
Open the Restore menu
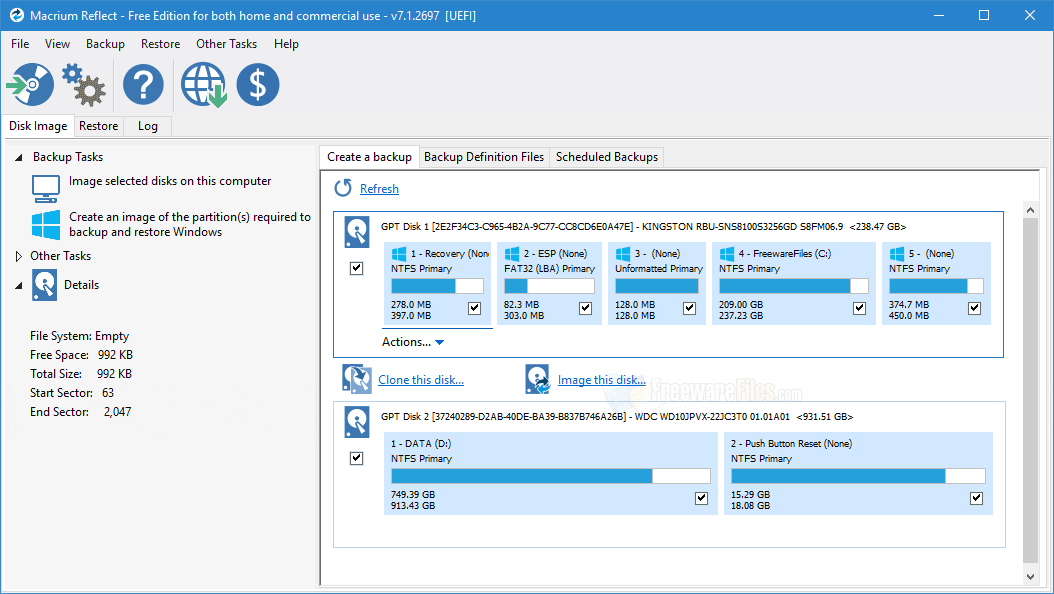[x=160, y=44]
